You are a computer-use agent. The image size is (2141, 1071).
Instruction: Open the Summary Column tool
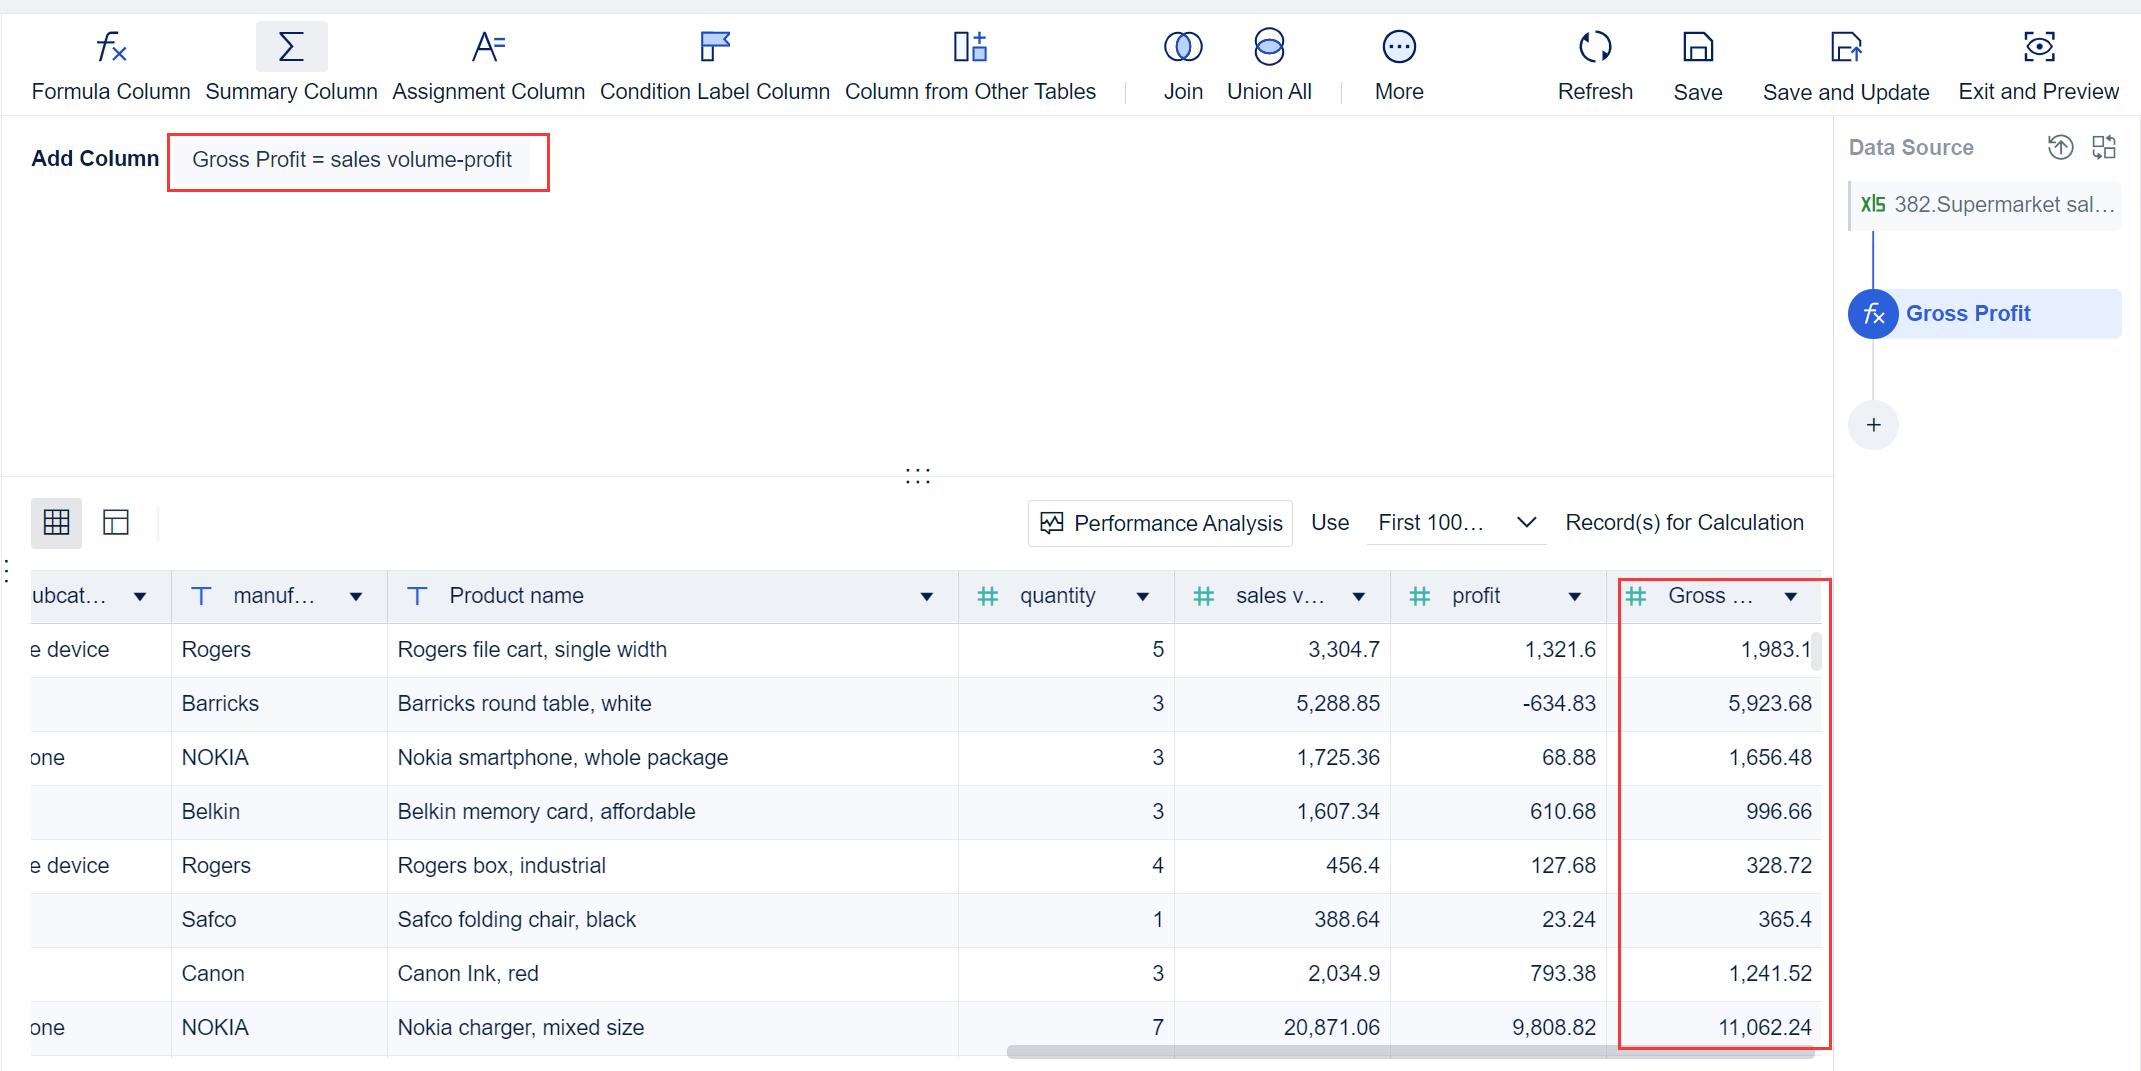coord(291,63)
